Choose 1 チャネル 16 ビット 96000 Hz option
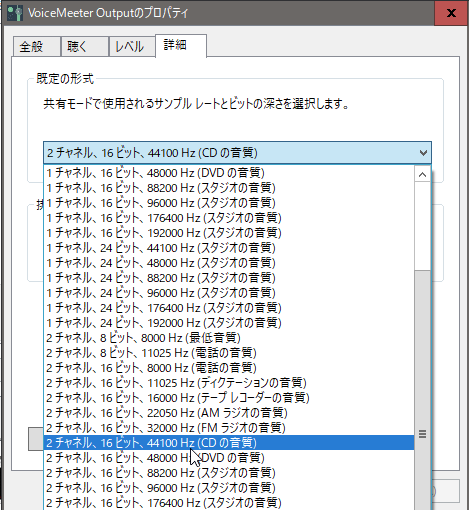The image size is (469, 510). pyautogui.click(x=229, y=203)
